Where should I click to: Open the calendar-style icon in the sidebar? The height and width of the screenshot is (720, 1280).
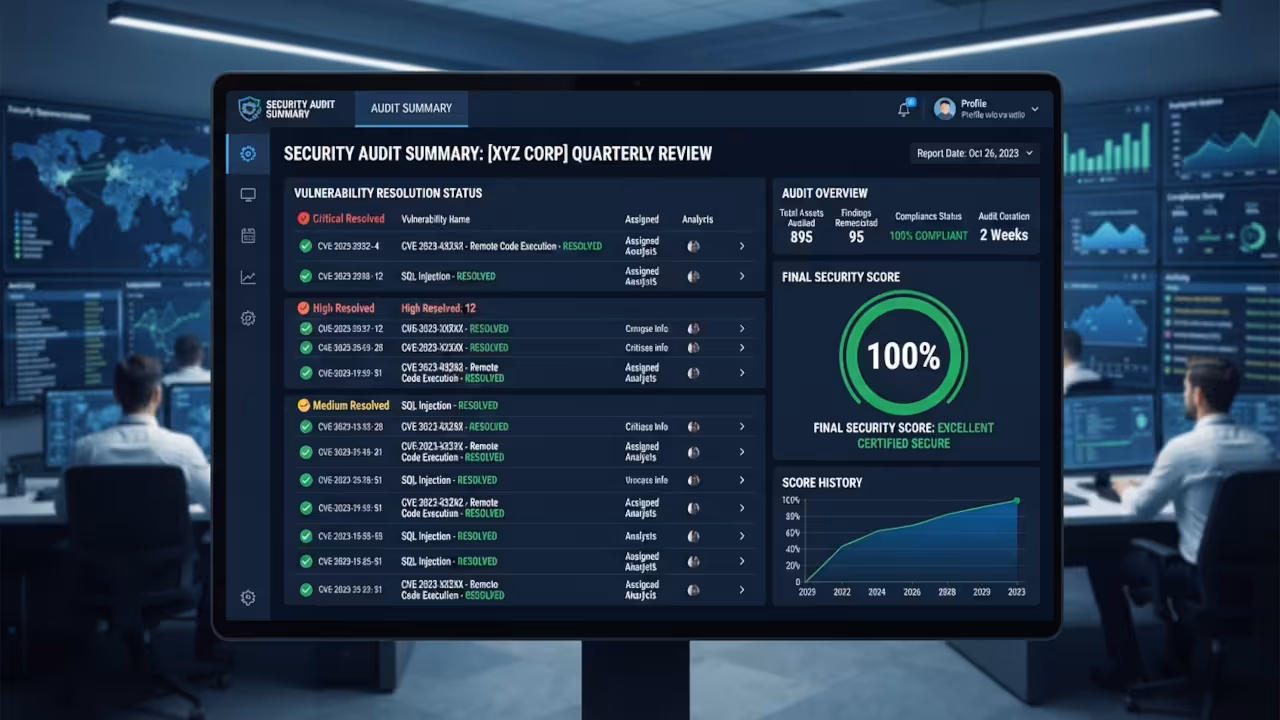[x=248, y=236]
